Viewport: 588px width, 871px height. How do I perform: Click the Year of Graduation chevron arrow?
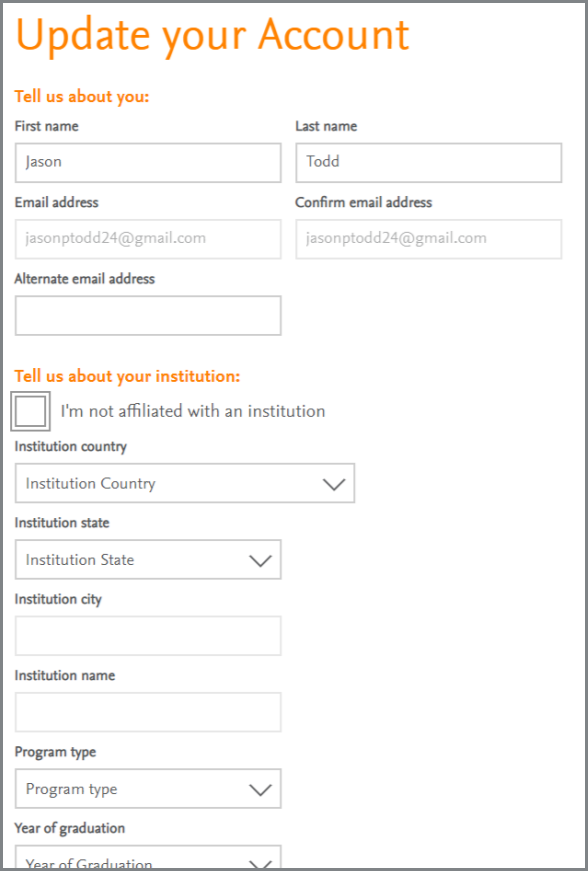[x=260, y=863]
